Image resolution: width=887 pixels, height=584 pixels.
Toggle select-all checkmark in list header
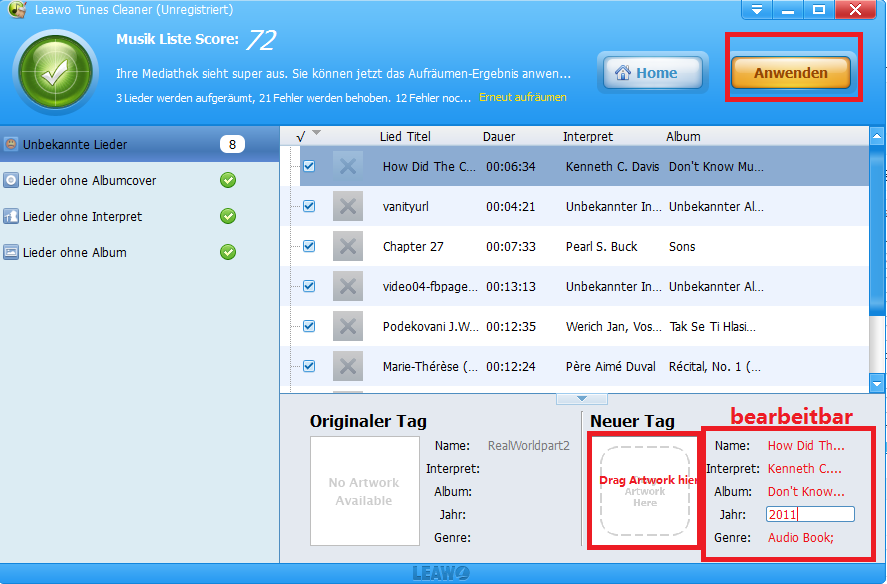[301, 136]
